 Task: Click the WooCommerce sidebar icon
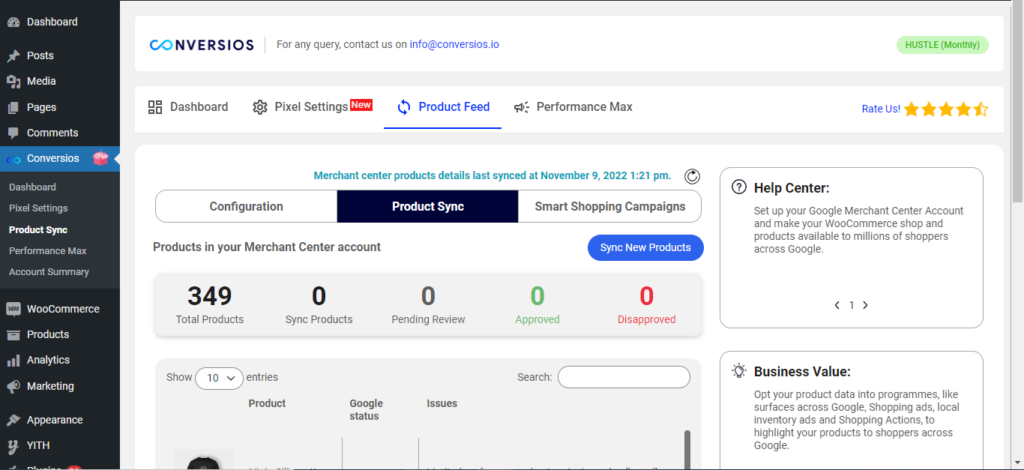[x=13, y=309]
